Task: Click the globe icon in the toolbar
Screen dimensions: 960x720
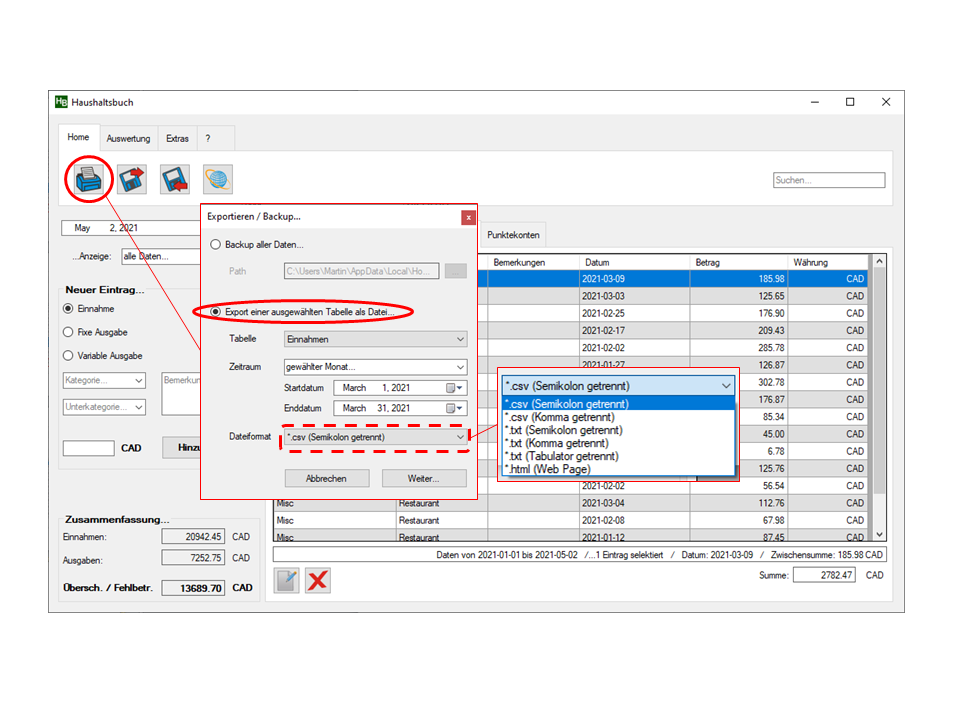Action: click(x=218, y=180)
